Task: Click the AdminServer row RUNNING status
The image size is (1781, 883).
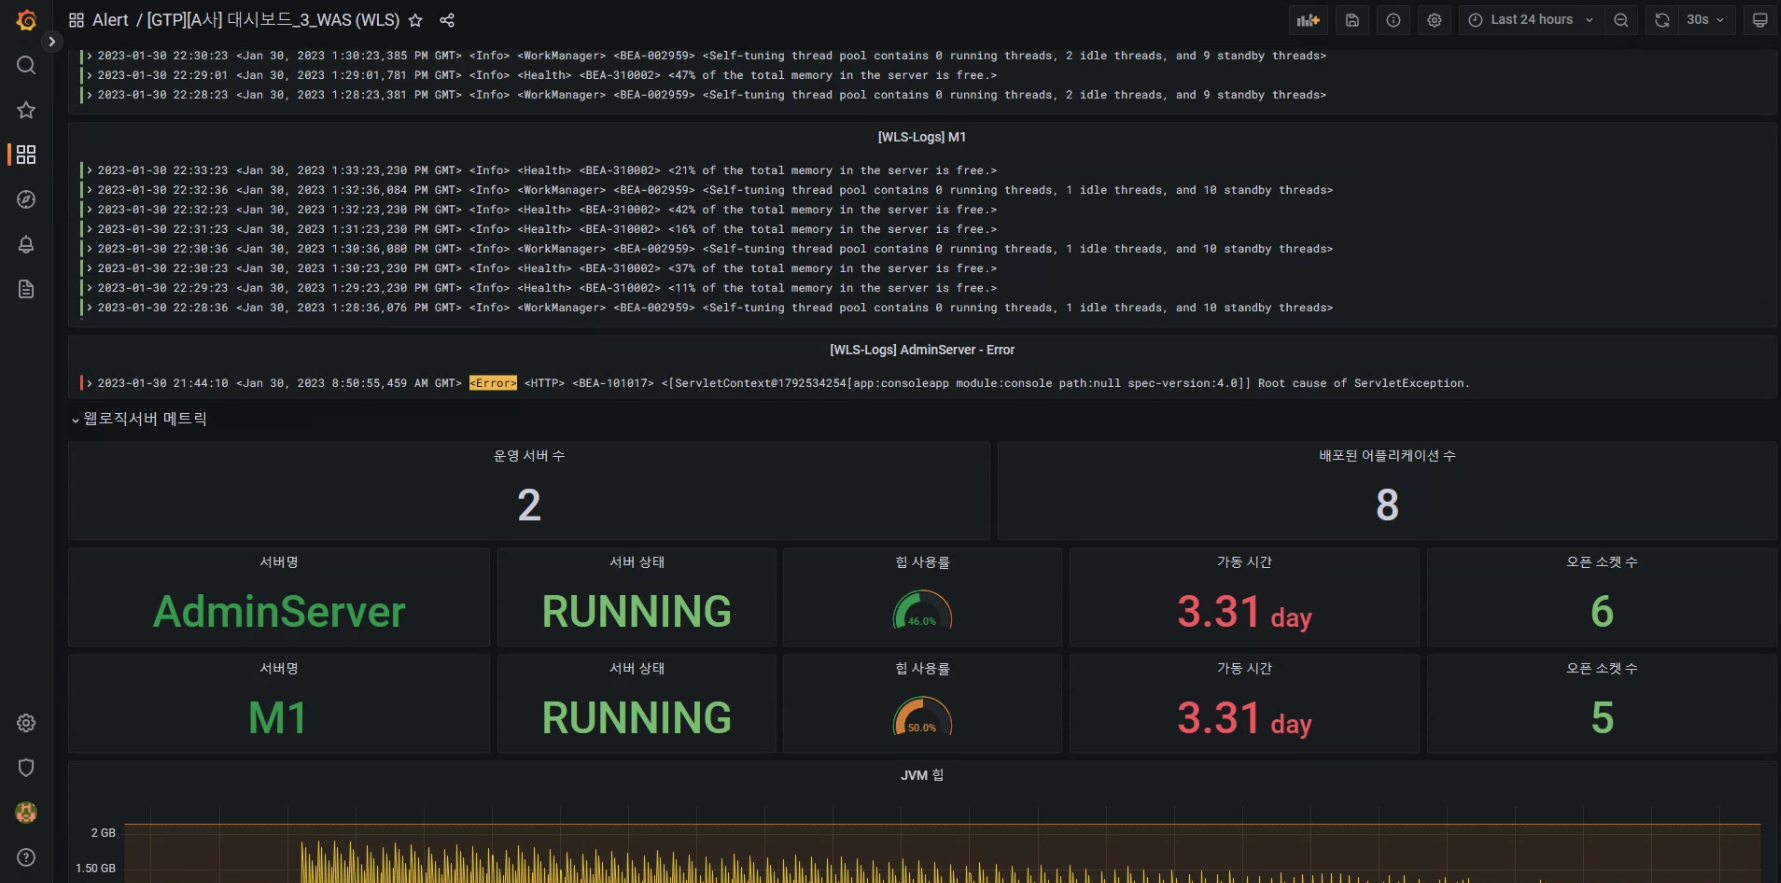Action: [637, 612]
